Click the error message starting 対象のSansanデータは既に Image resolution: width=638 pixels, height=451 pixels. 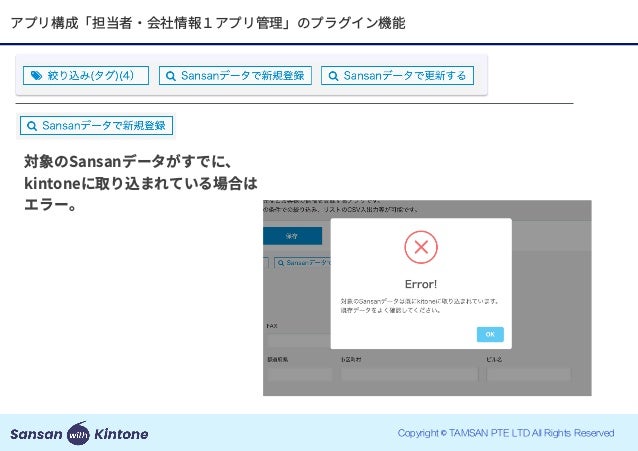[x=420, y=306]
